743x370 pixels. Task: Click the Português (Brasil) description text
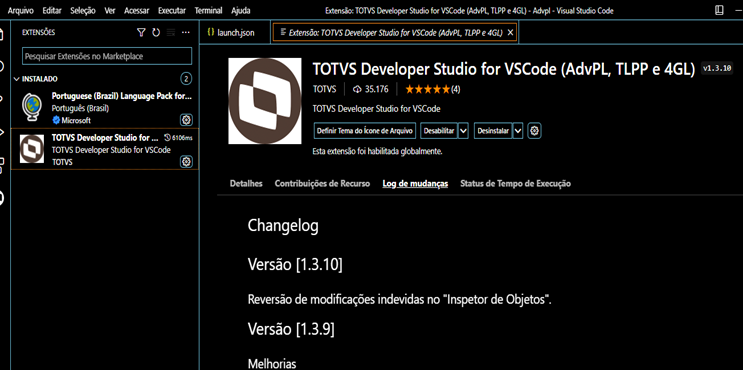tap(81, 108)
